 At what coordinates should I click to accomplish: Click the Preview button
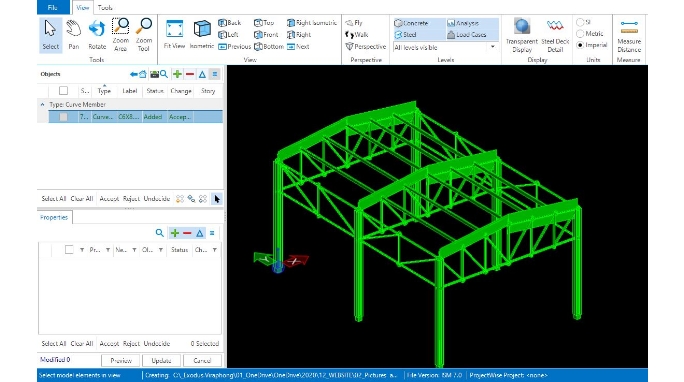(121, 361)
